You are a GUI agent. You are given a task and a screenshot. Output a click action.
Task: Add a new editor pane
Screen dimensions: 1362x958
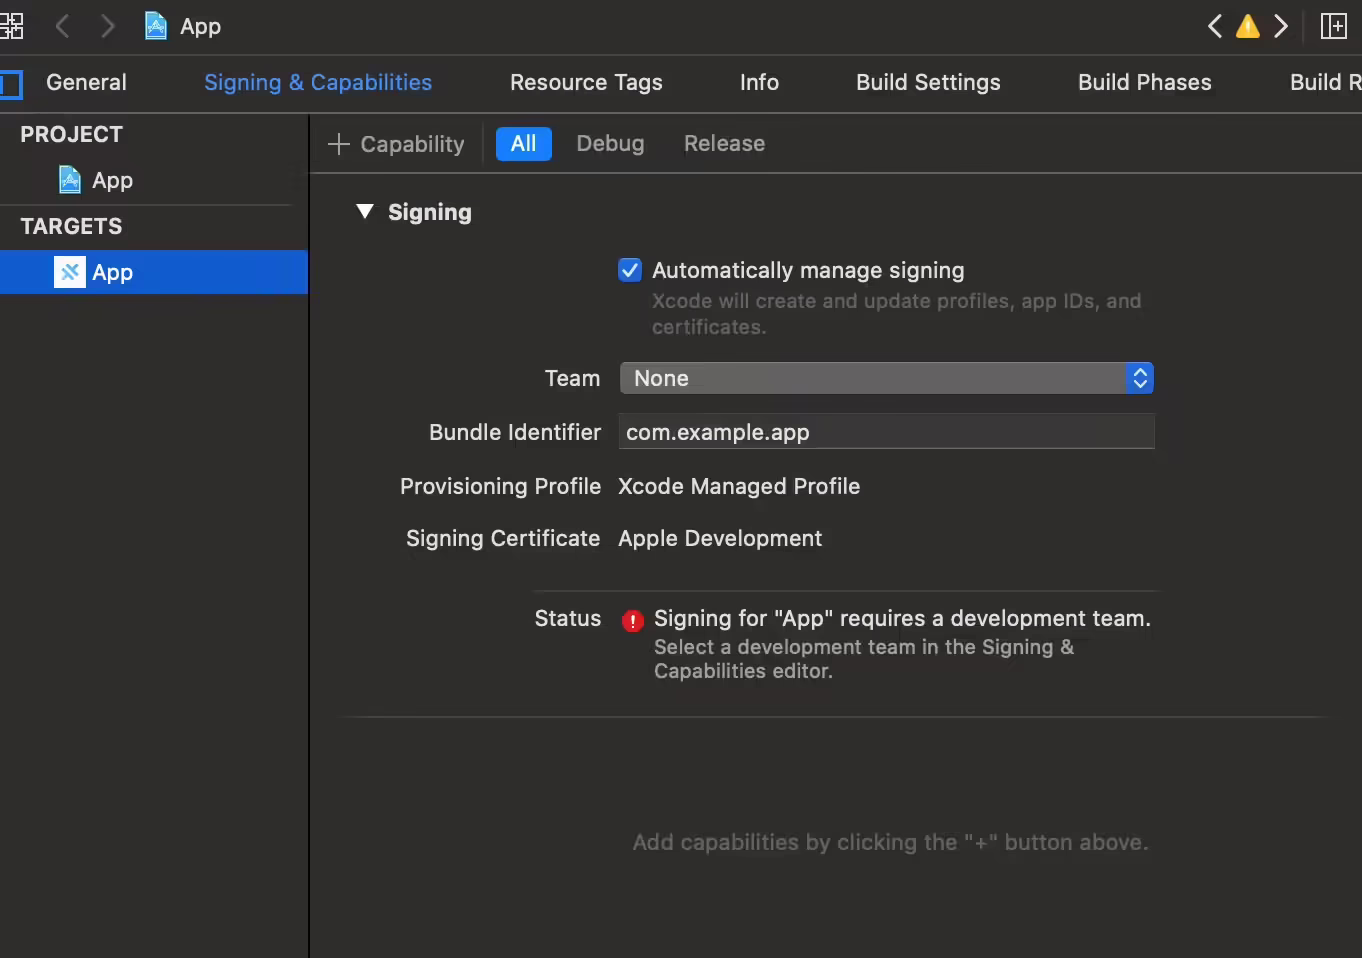tap(1333, 26)
